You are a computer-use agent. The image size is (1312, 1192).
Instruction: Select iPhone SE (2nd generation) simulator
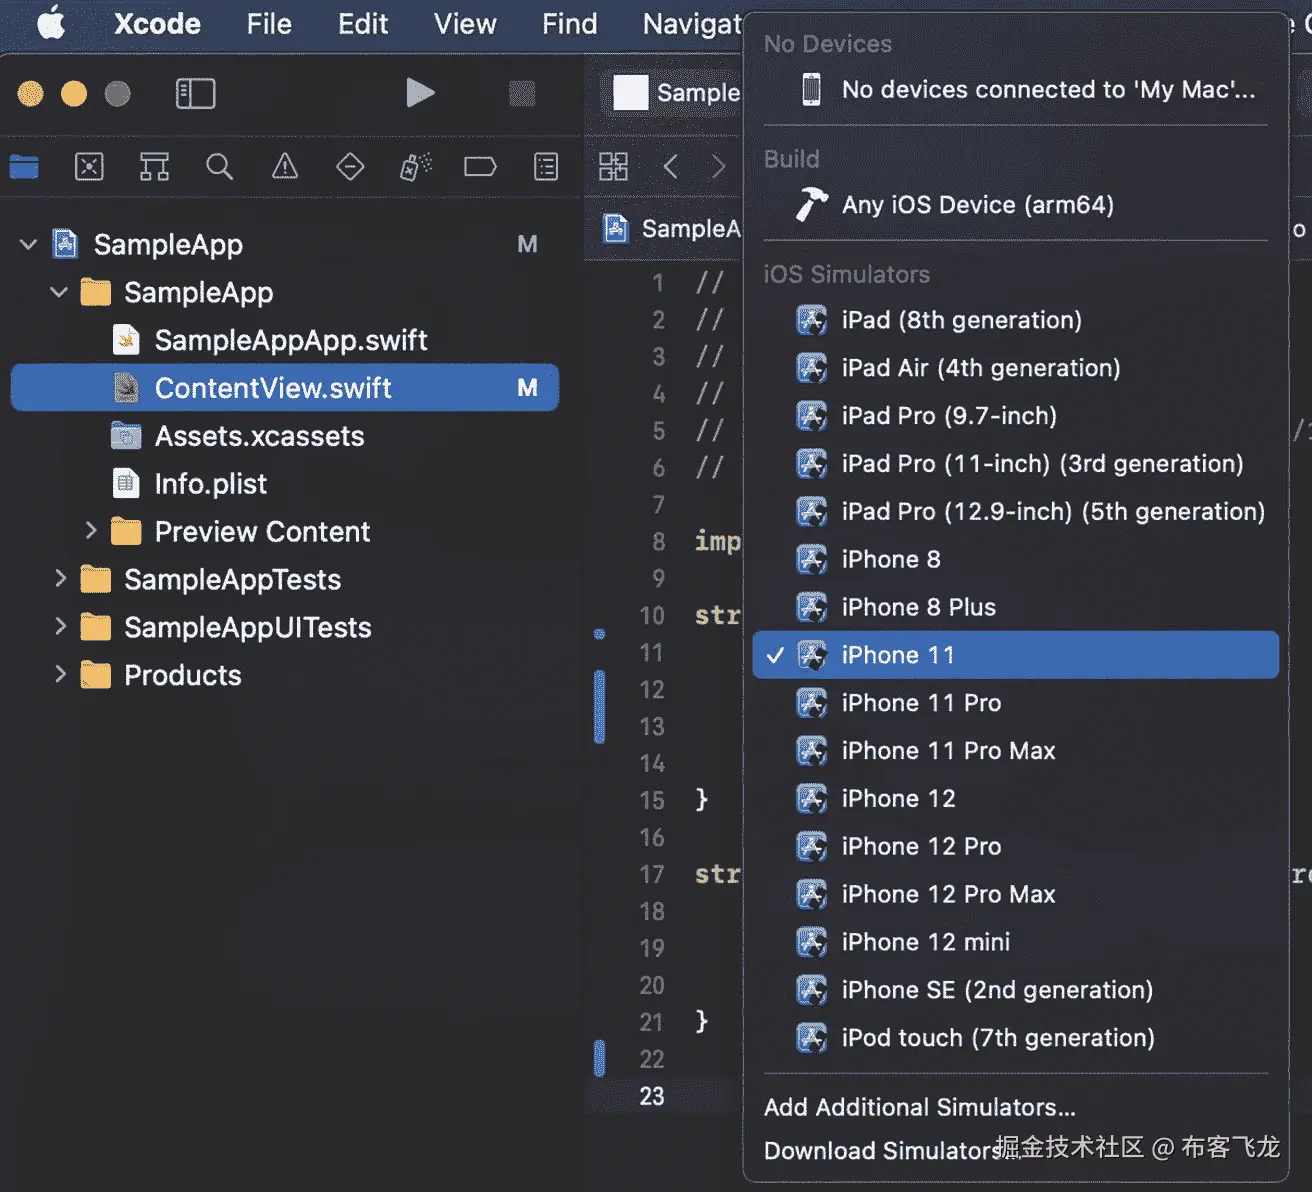point(1016,990)
